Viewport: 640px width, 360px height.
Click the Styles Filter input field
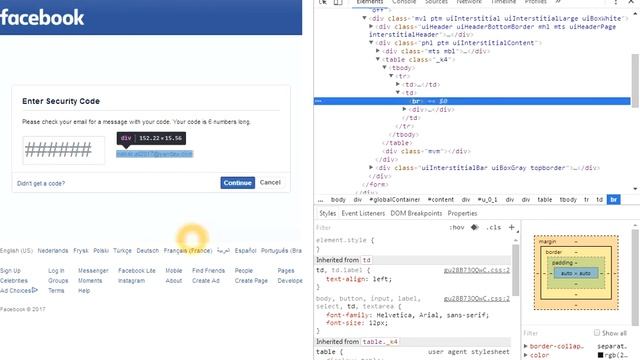380,227
